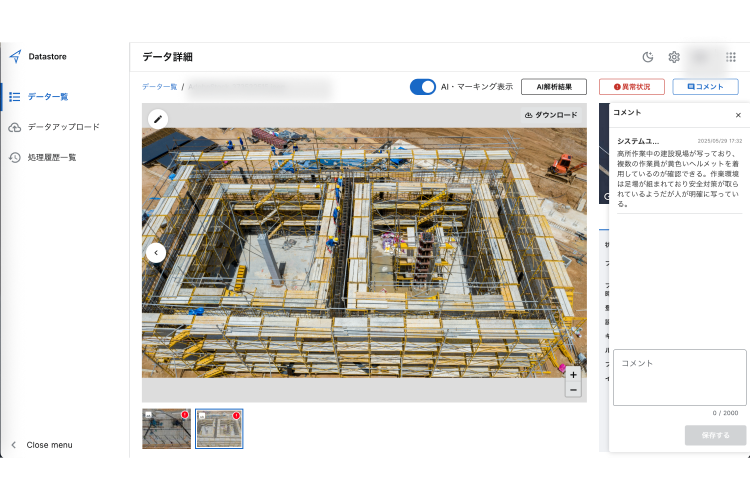Click the 異常状況 button
This screenshot has width=750, height=500.
coord(632,87)
